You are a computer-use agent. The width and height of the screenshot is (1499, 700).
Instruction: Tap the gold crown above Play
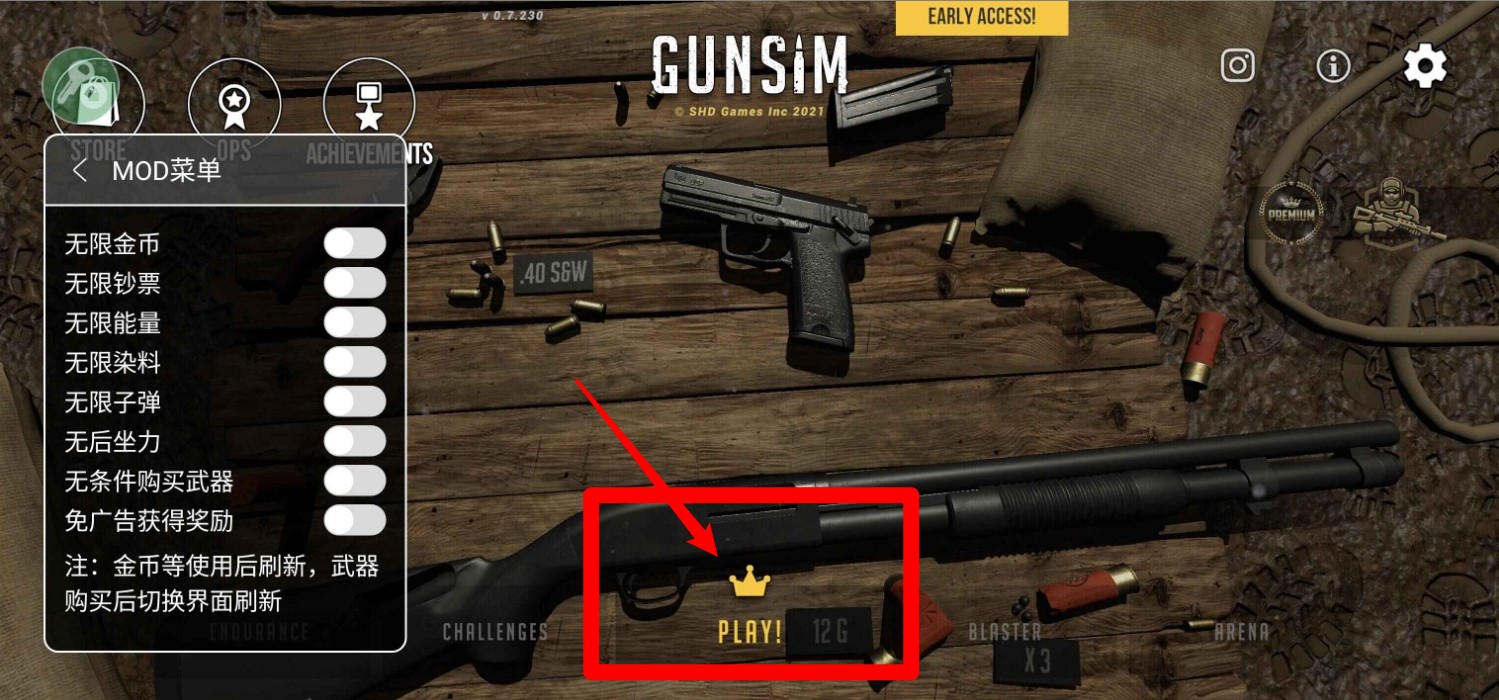pyautogui.click(x=748, y=581)
